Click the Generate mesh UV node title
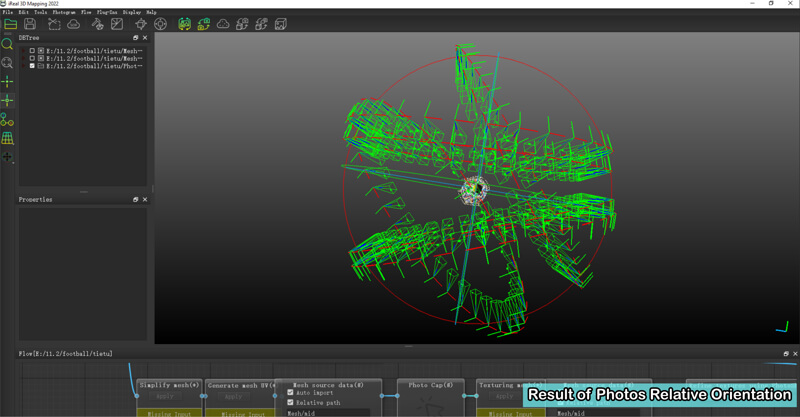The width and height of the screenshot is (800, 417). [x=239, y=385]
